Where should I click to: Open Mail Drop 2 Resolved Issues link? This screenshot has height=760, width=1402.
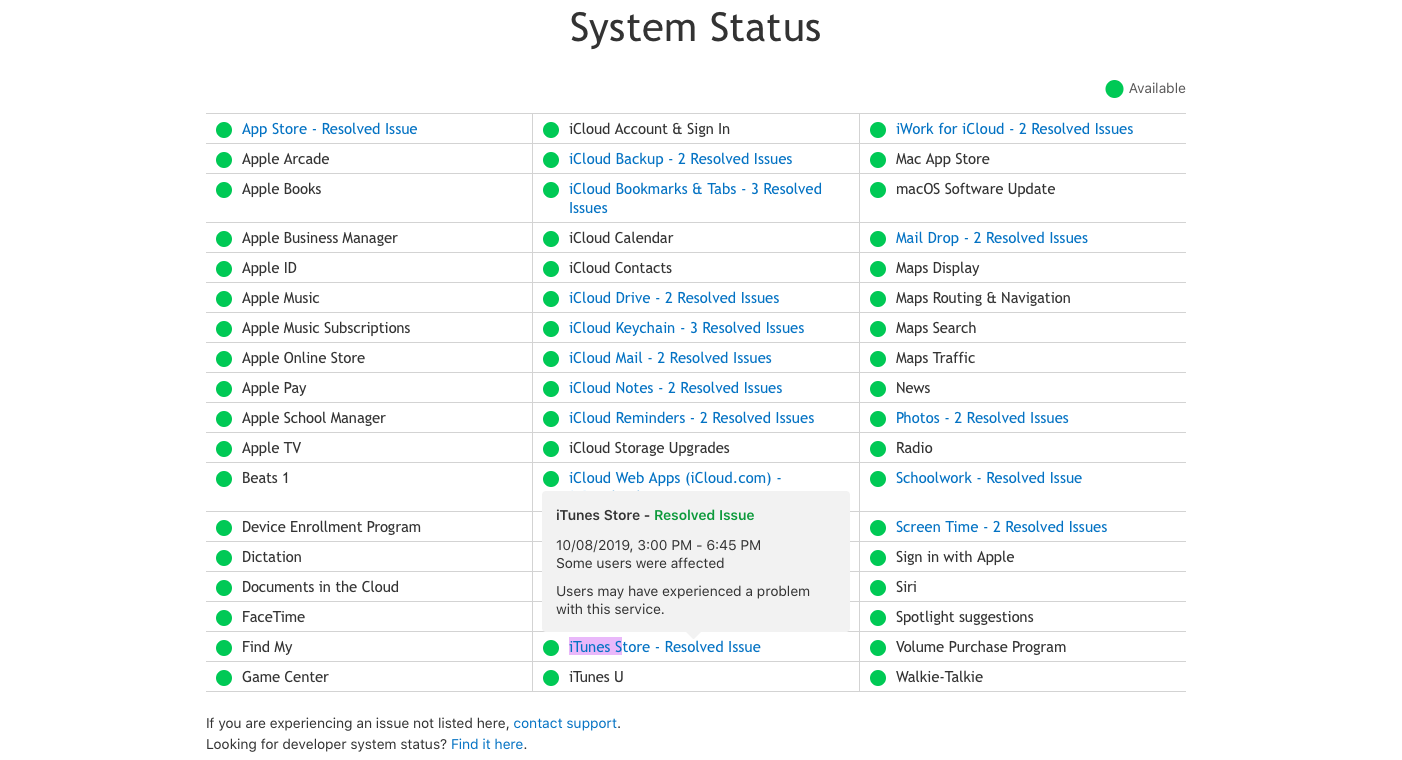991,238
